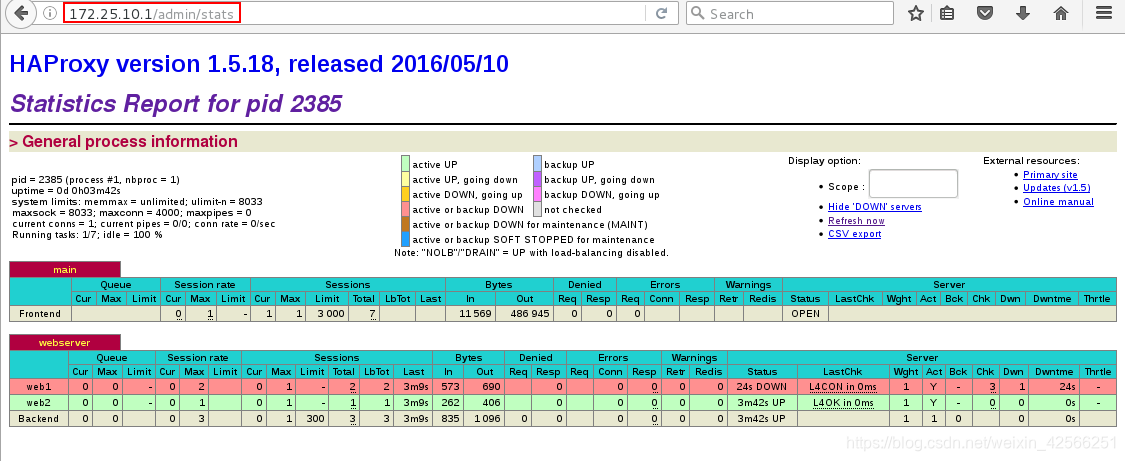Open the Firefox hamburger menu
This screenshot has width=1125, height=461.
[x=1103, y=14]
